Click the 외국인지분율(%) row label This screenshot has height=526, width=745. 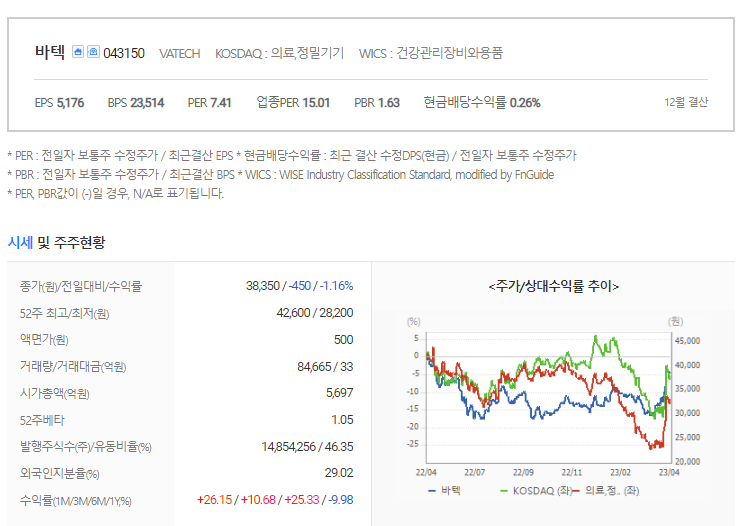click(59, 474)
